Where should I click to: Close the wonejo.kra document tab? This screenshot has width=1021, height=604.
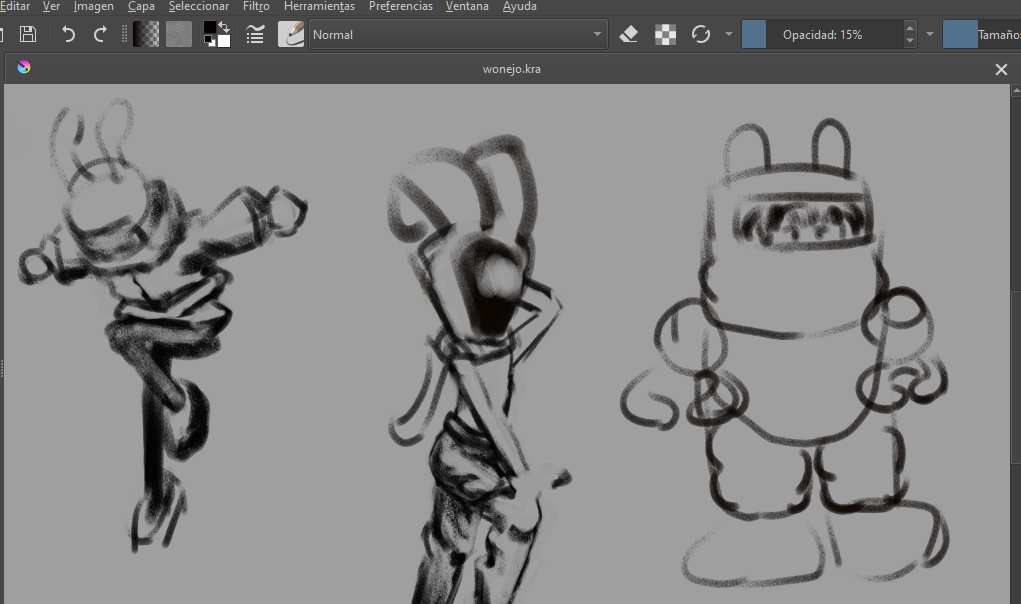tap(1001, 69)
